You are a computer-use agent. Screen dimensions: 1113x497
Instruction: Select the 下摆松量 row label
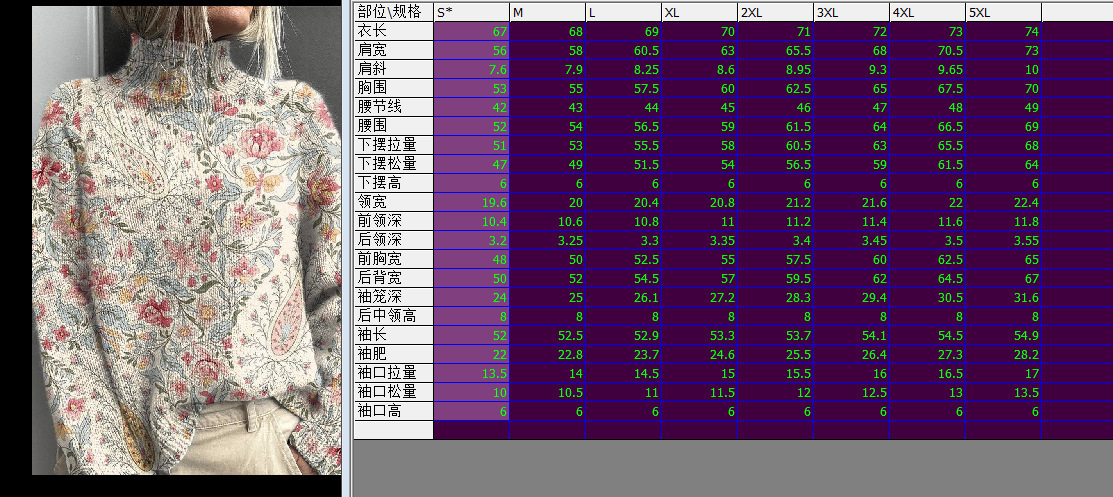coord(394,164)
